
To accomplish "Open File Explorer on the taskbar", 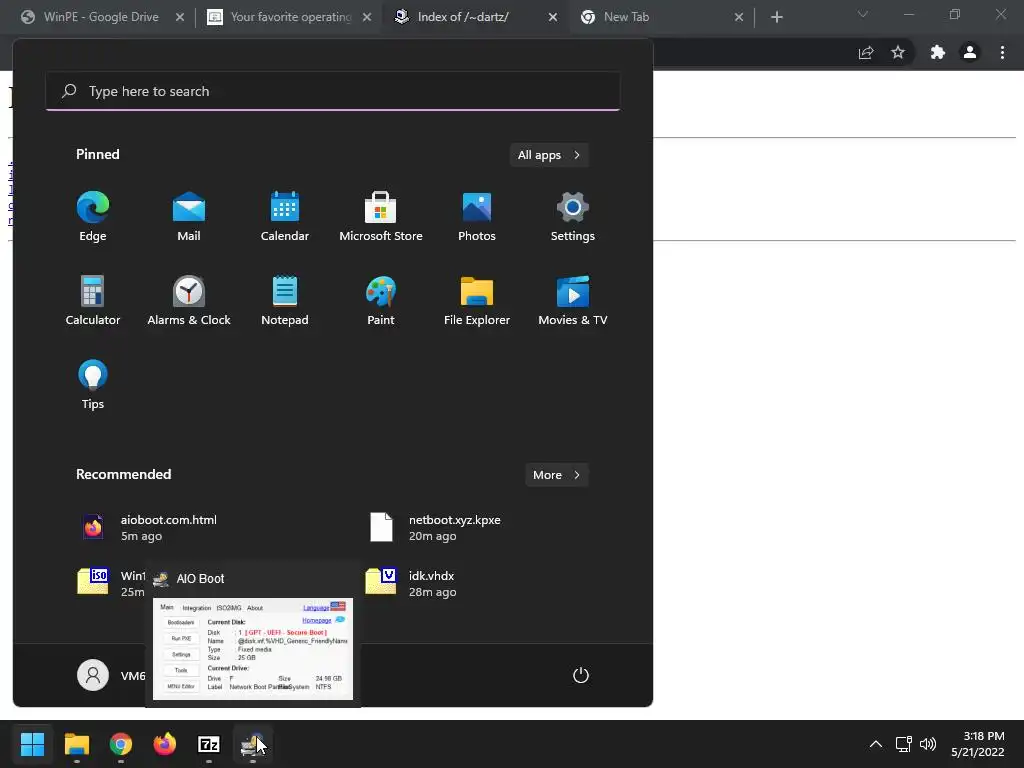I will coord(77,744).
